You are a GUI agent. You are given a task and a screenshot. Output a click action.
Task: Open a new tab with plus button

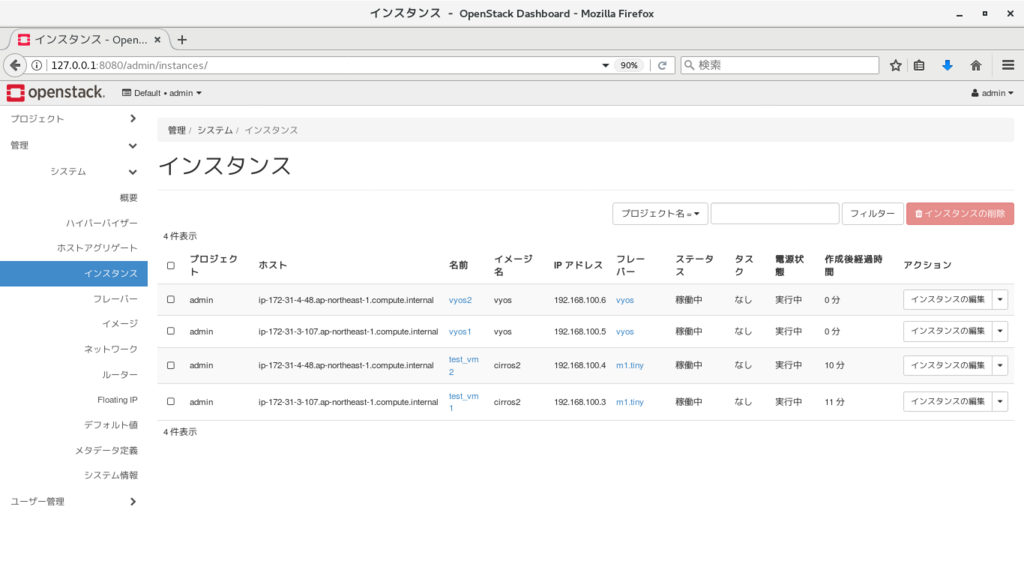pyautogui.click(x=182, y=40)
